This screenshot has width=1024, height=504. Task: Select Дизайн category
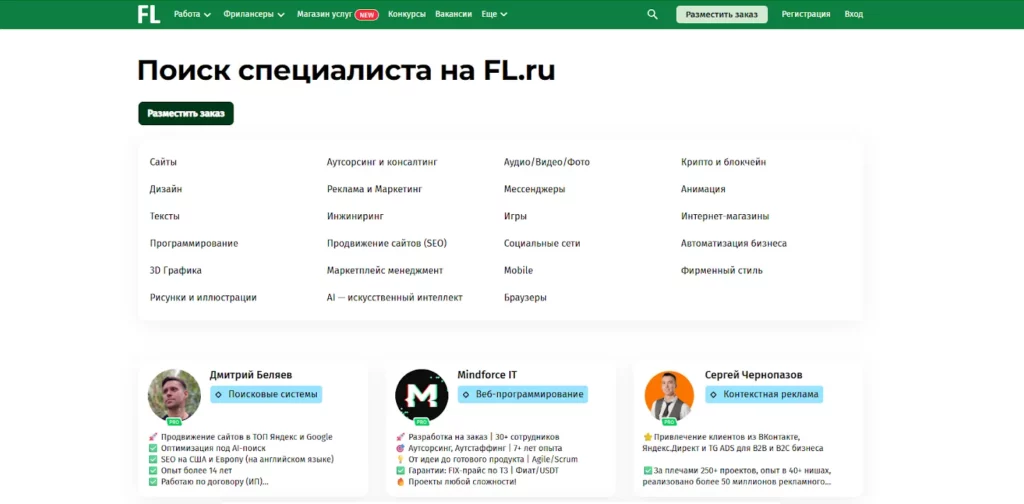point(166,189)
